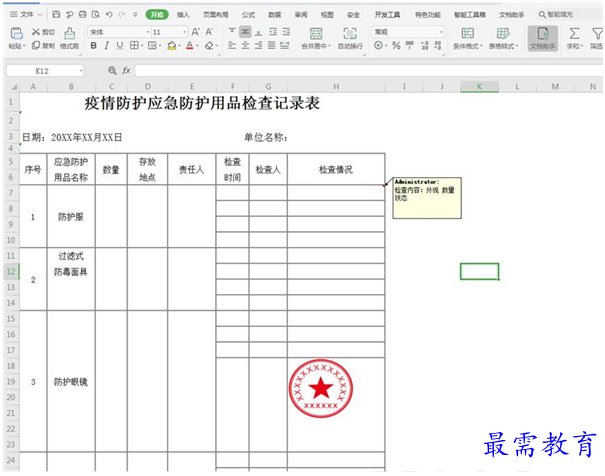The image size is (605, 476).
Task: Switch to the 插入 tab
Action: [183, 15]
